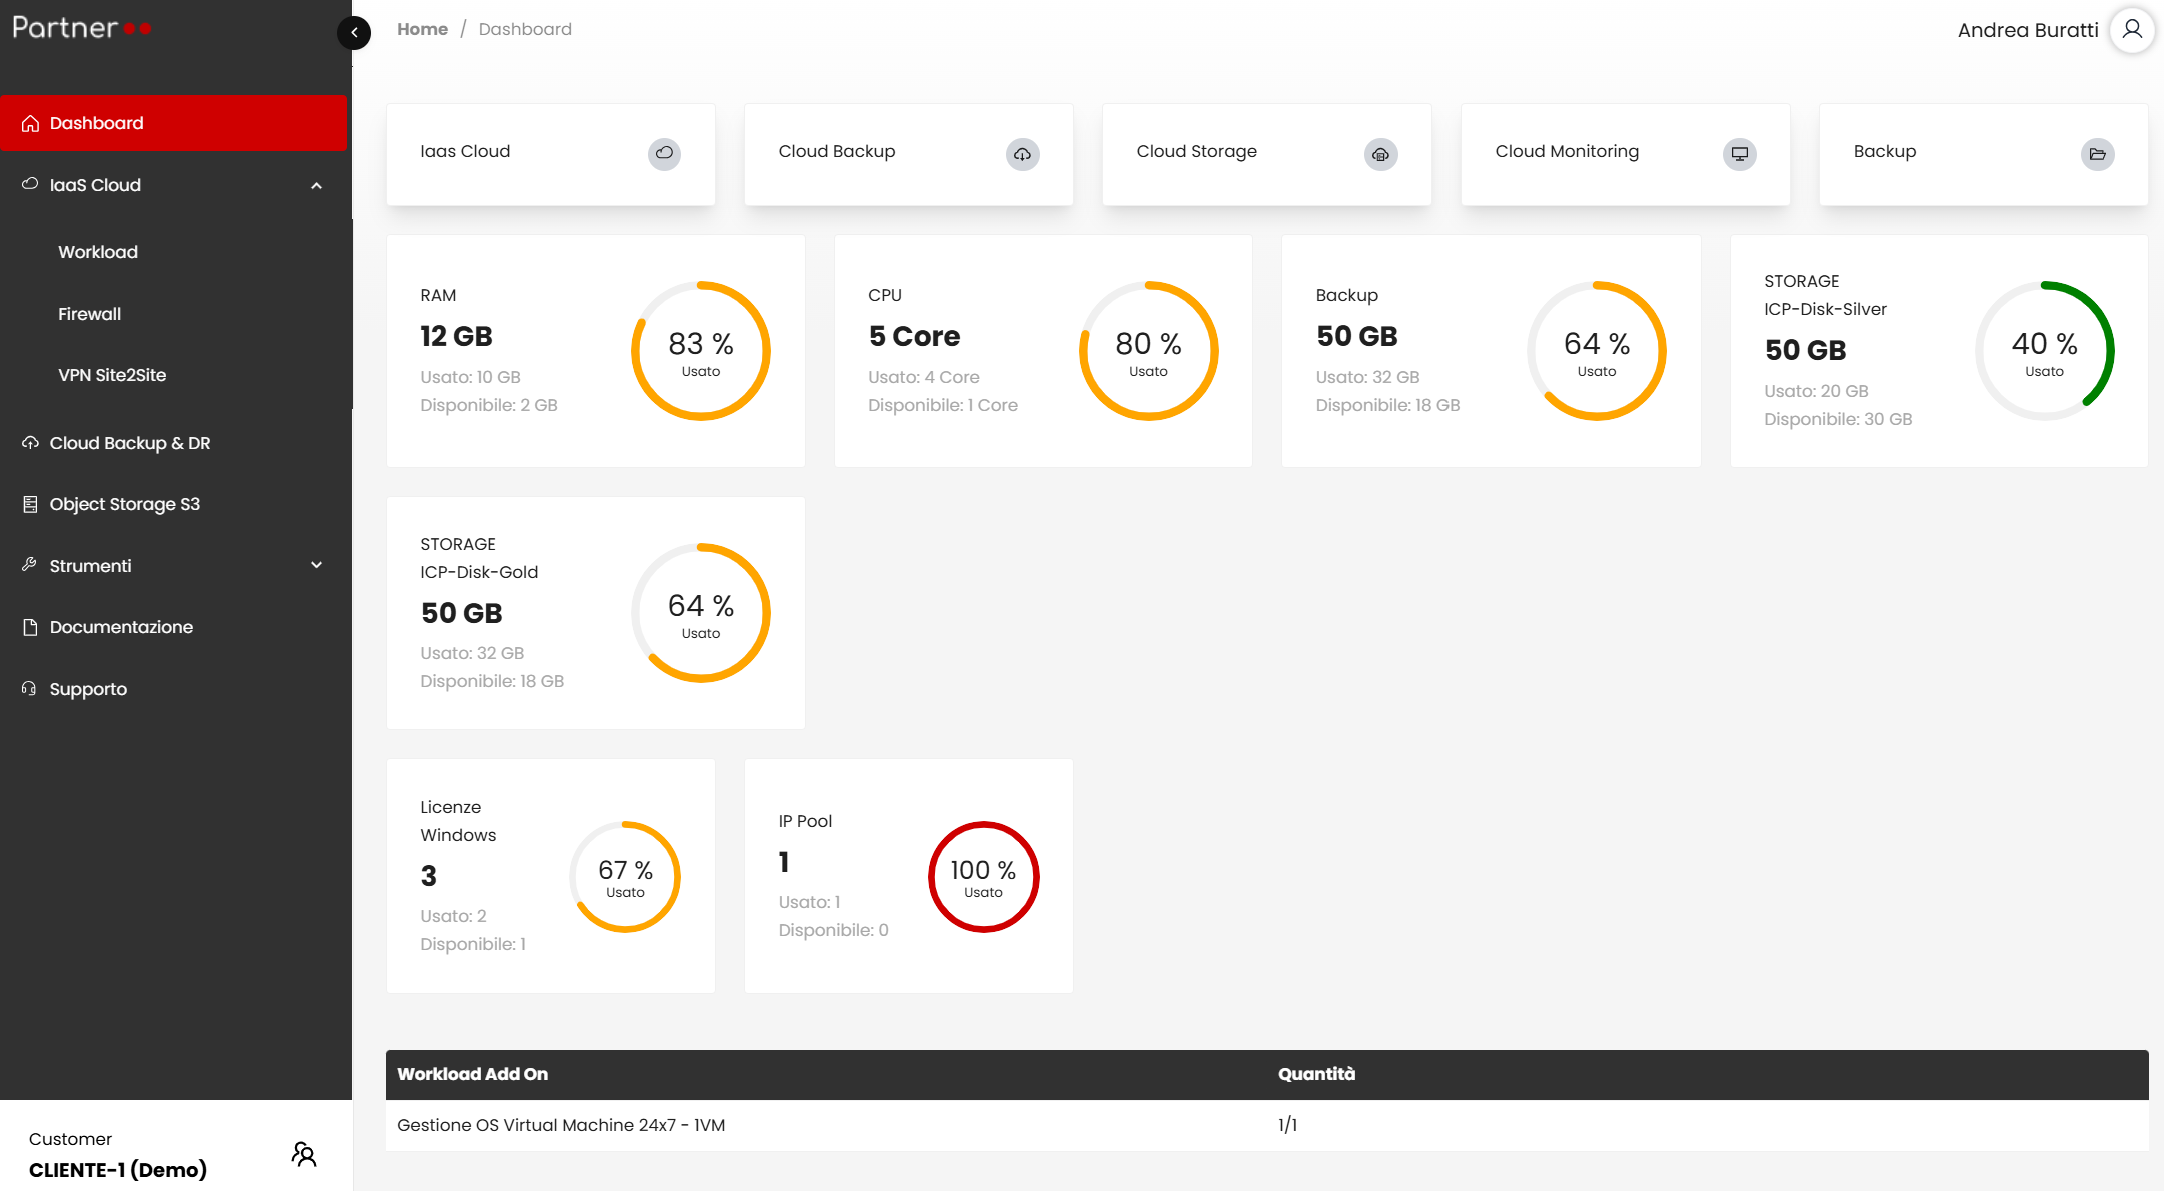2164x1191 pixels.
Task: Open Cloud Backup & DR section
Action: pyautogui.click(x=130, y=443)
